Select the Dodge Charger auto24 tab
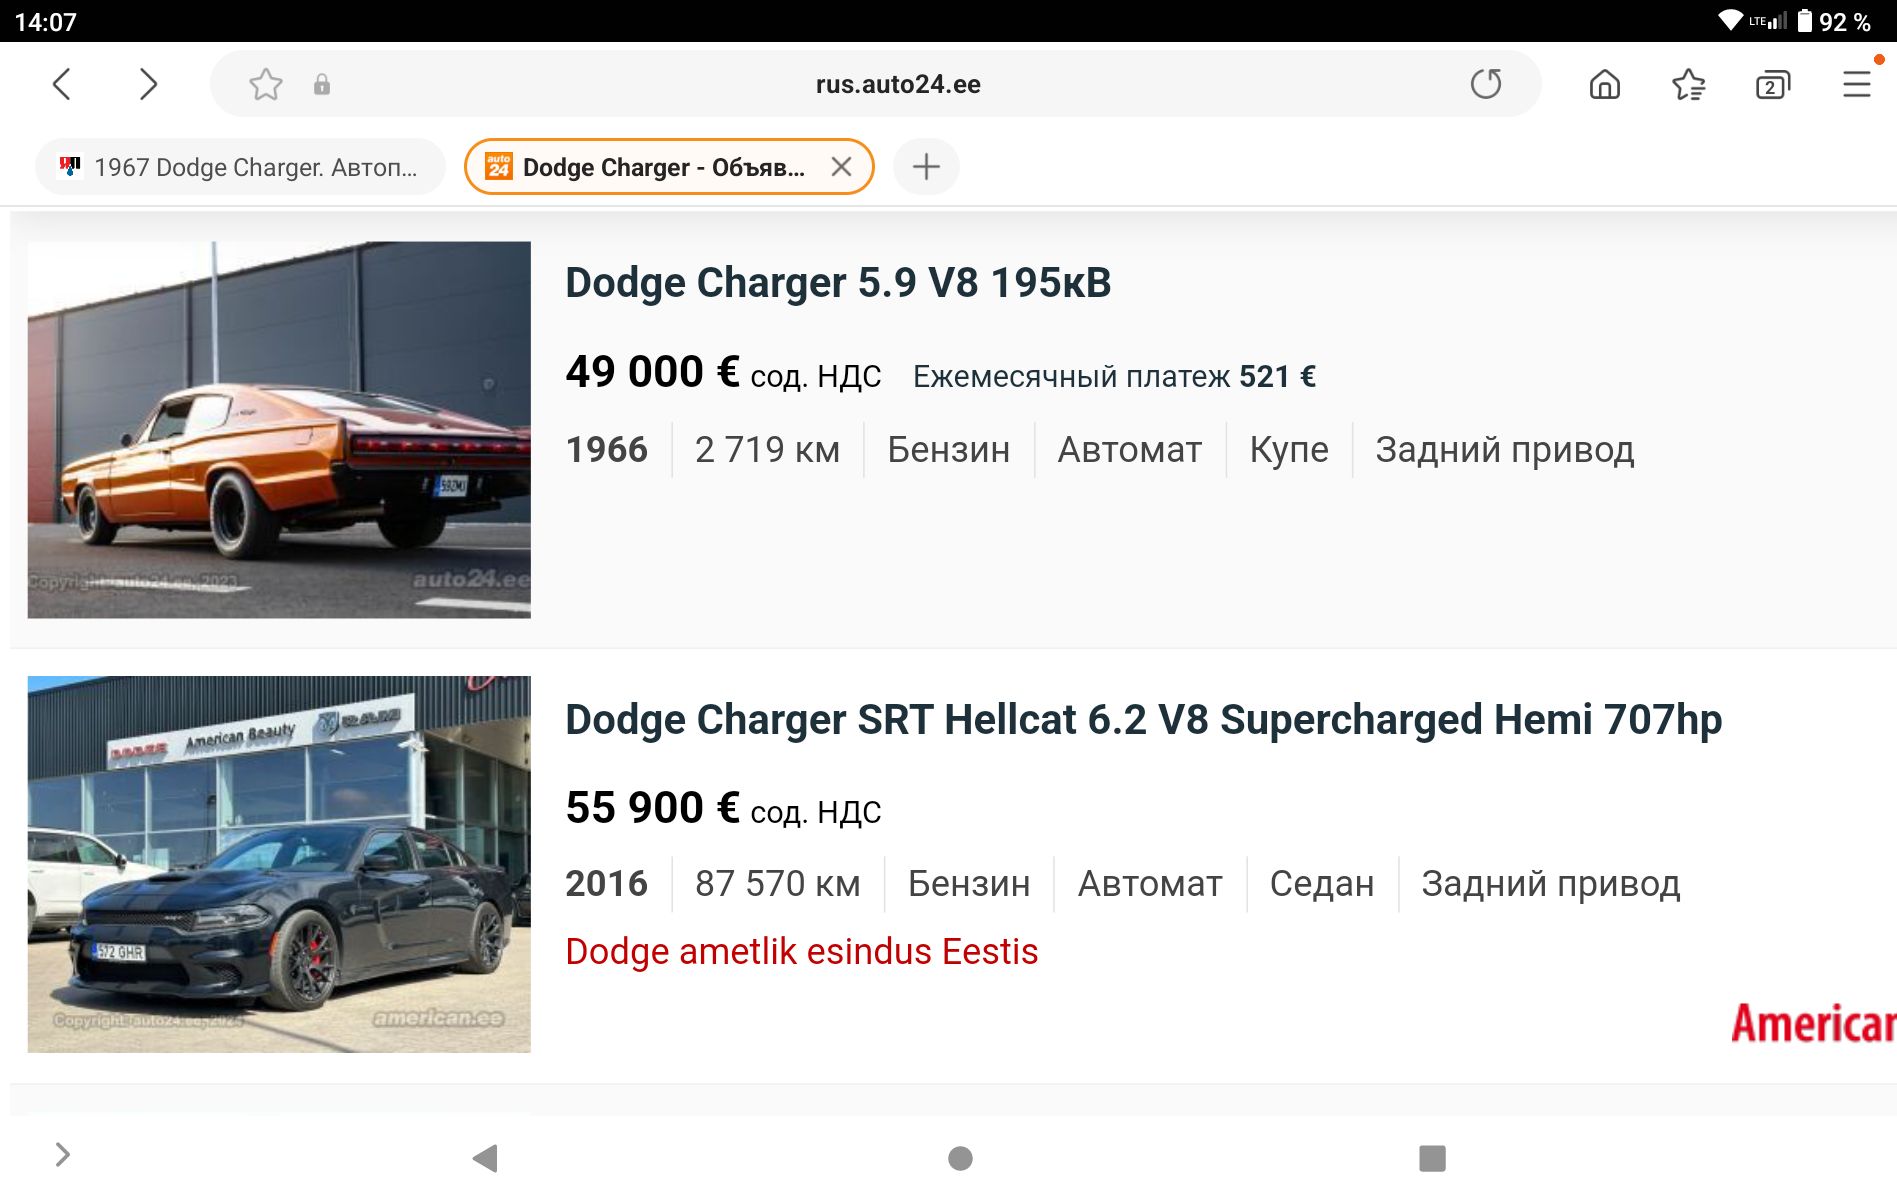This screenshot has width=1897, height=1200. click(x=650, y=167)
